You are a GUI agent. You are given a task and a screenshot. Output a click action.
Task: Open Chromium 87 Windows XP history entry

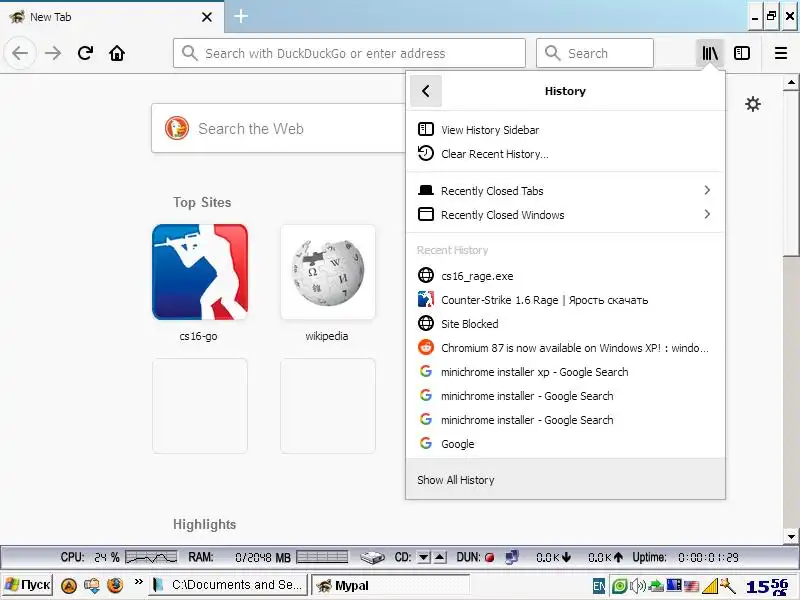point(565,347)
